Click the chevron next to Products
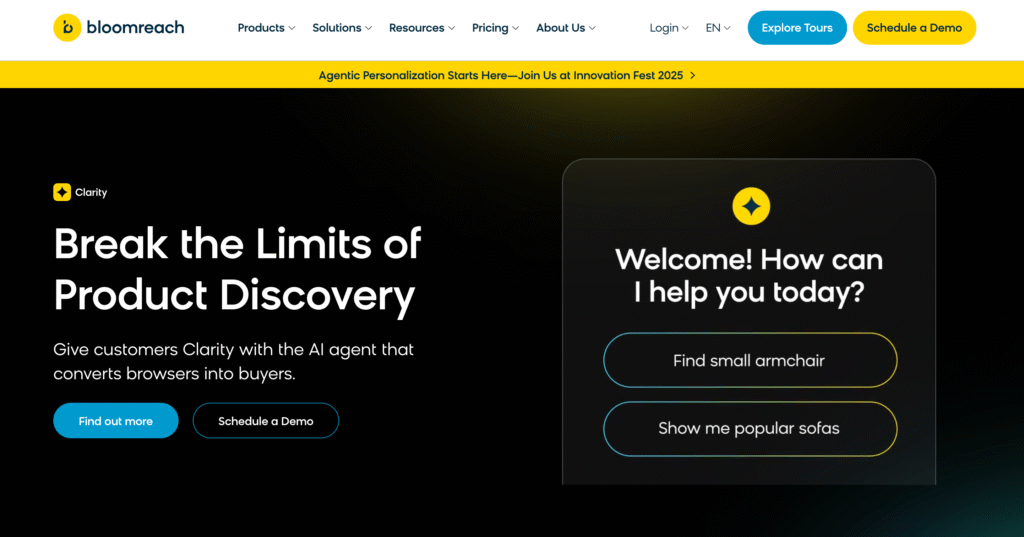 click(x=292, y=29)
